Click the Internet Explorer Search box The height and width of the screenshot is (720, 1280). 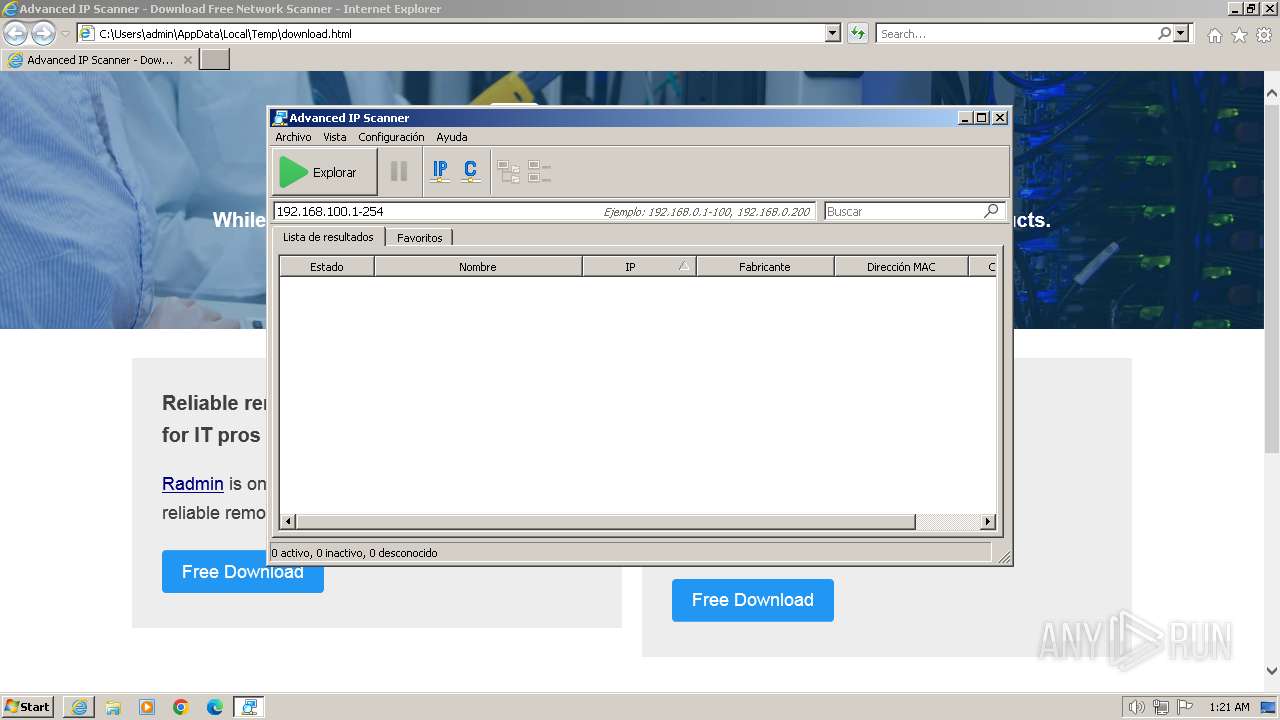click(1016, 33)
